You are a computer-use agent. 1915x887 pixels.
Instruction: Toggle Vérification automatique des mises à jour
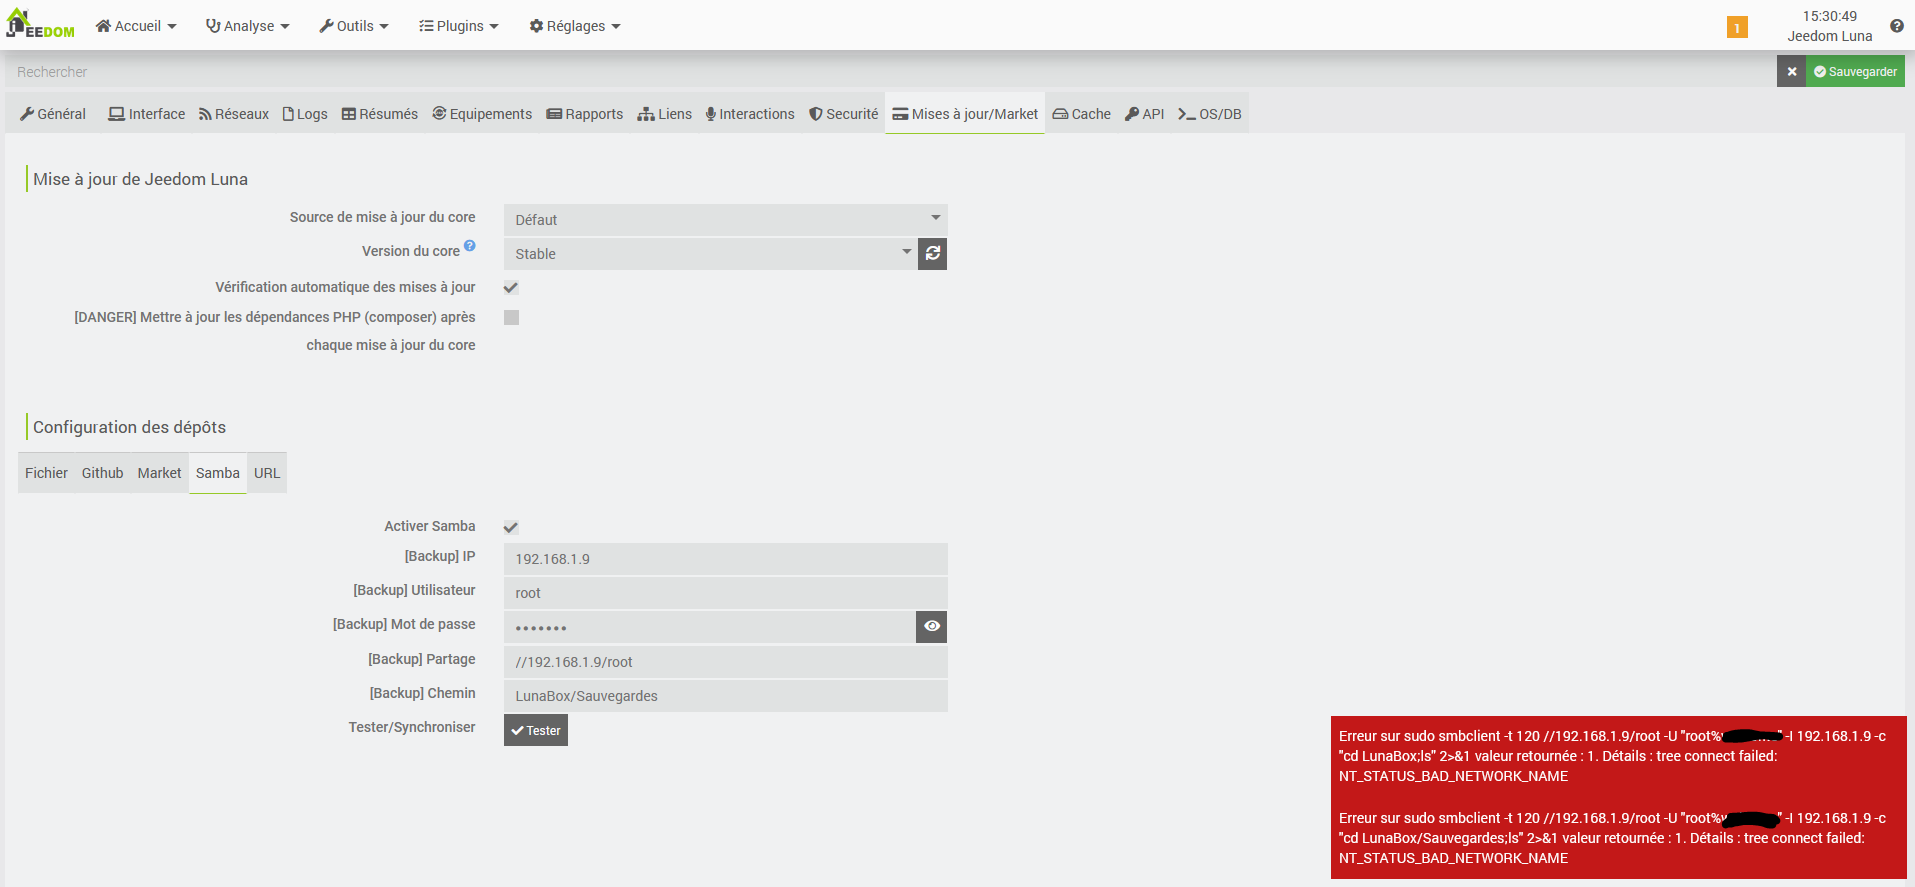point(511,288)
